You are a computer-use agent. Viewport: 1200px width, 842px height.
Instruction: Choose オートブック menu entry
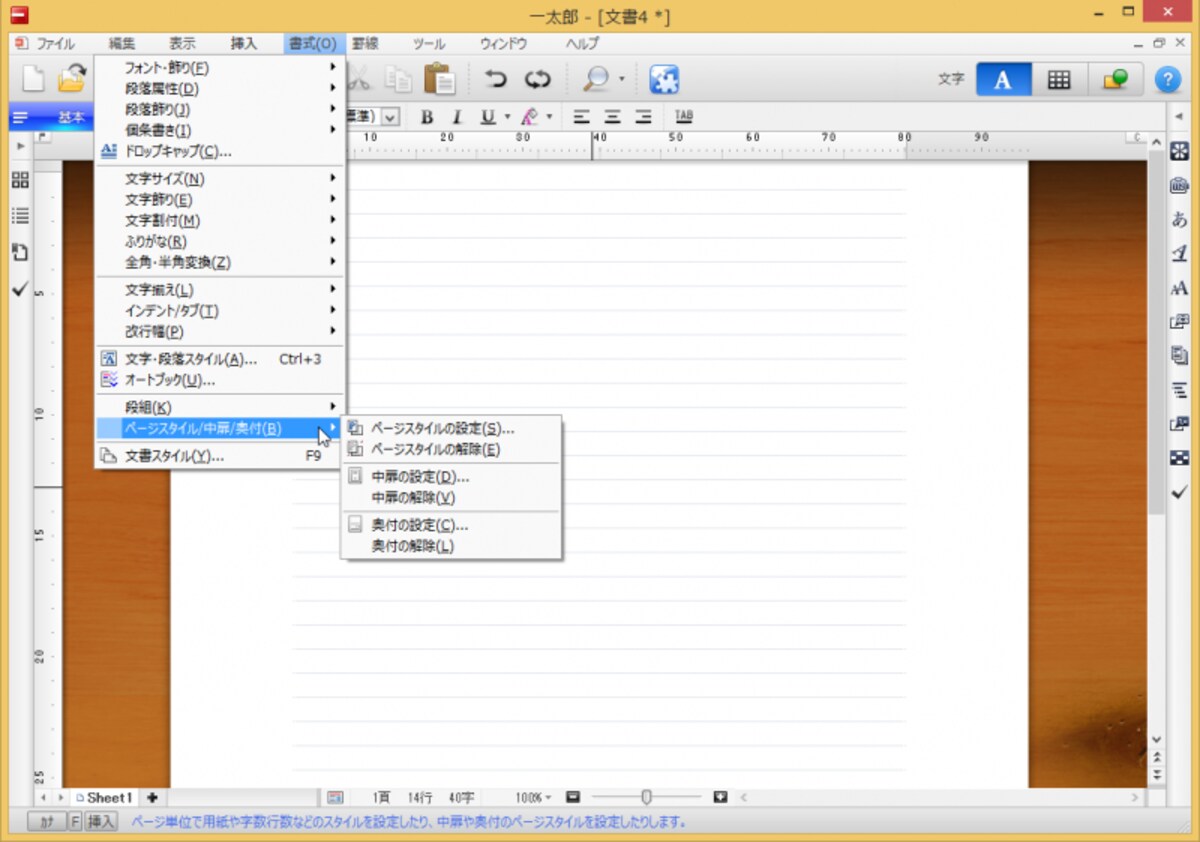tap(220, 380)
